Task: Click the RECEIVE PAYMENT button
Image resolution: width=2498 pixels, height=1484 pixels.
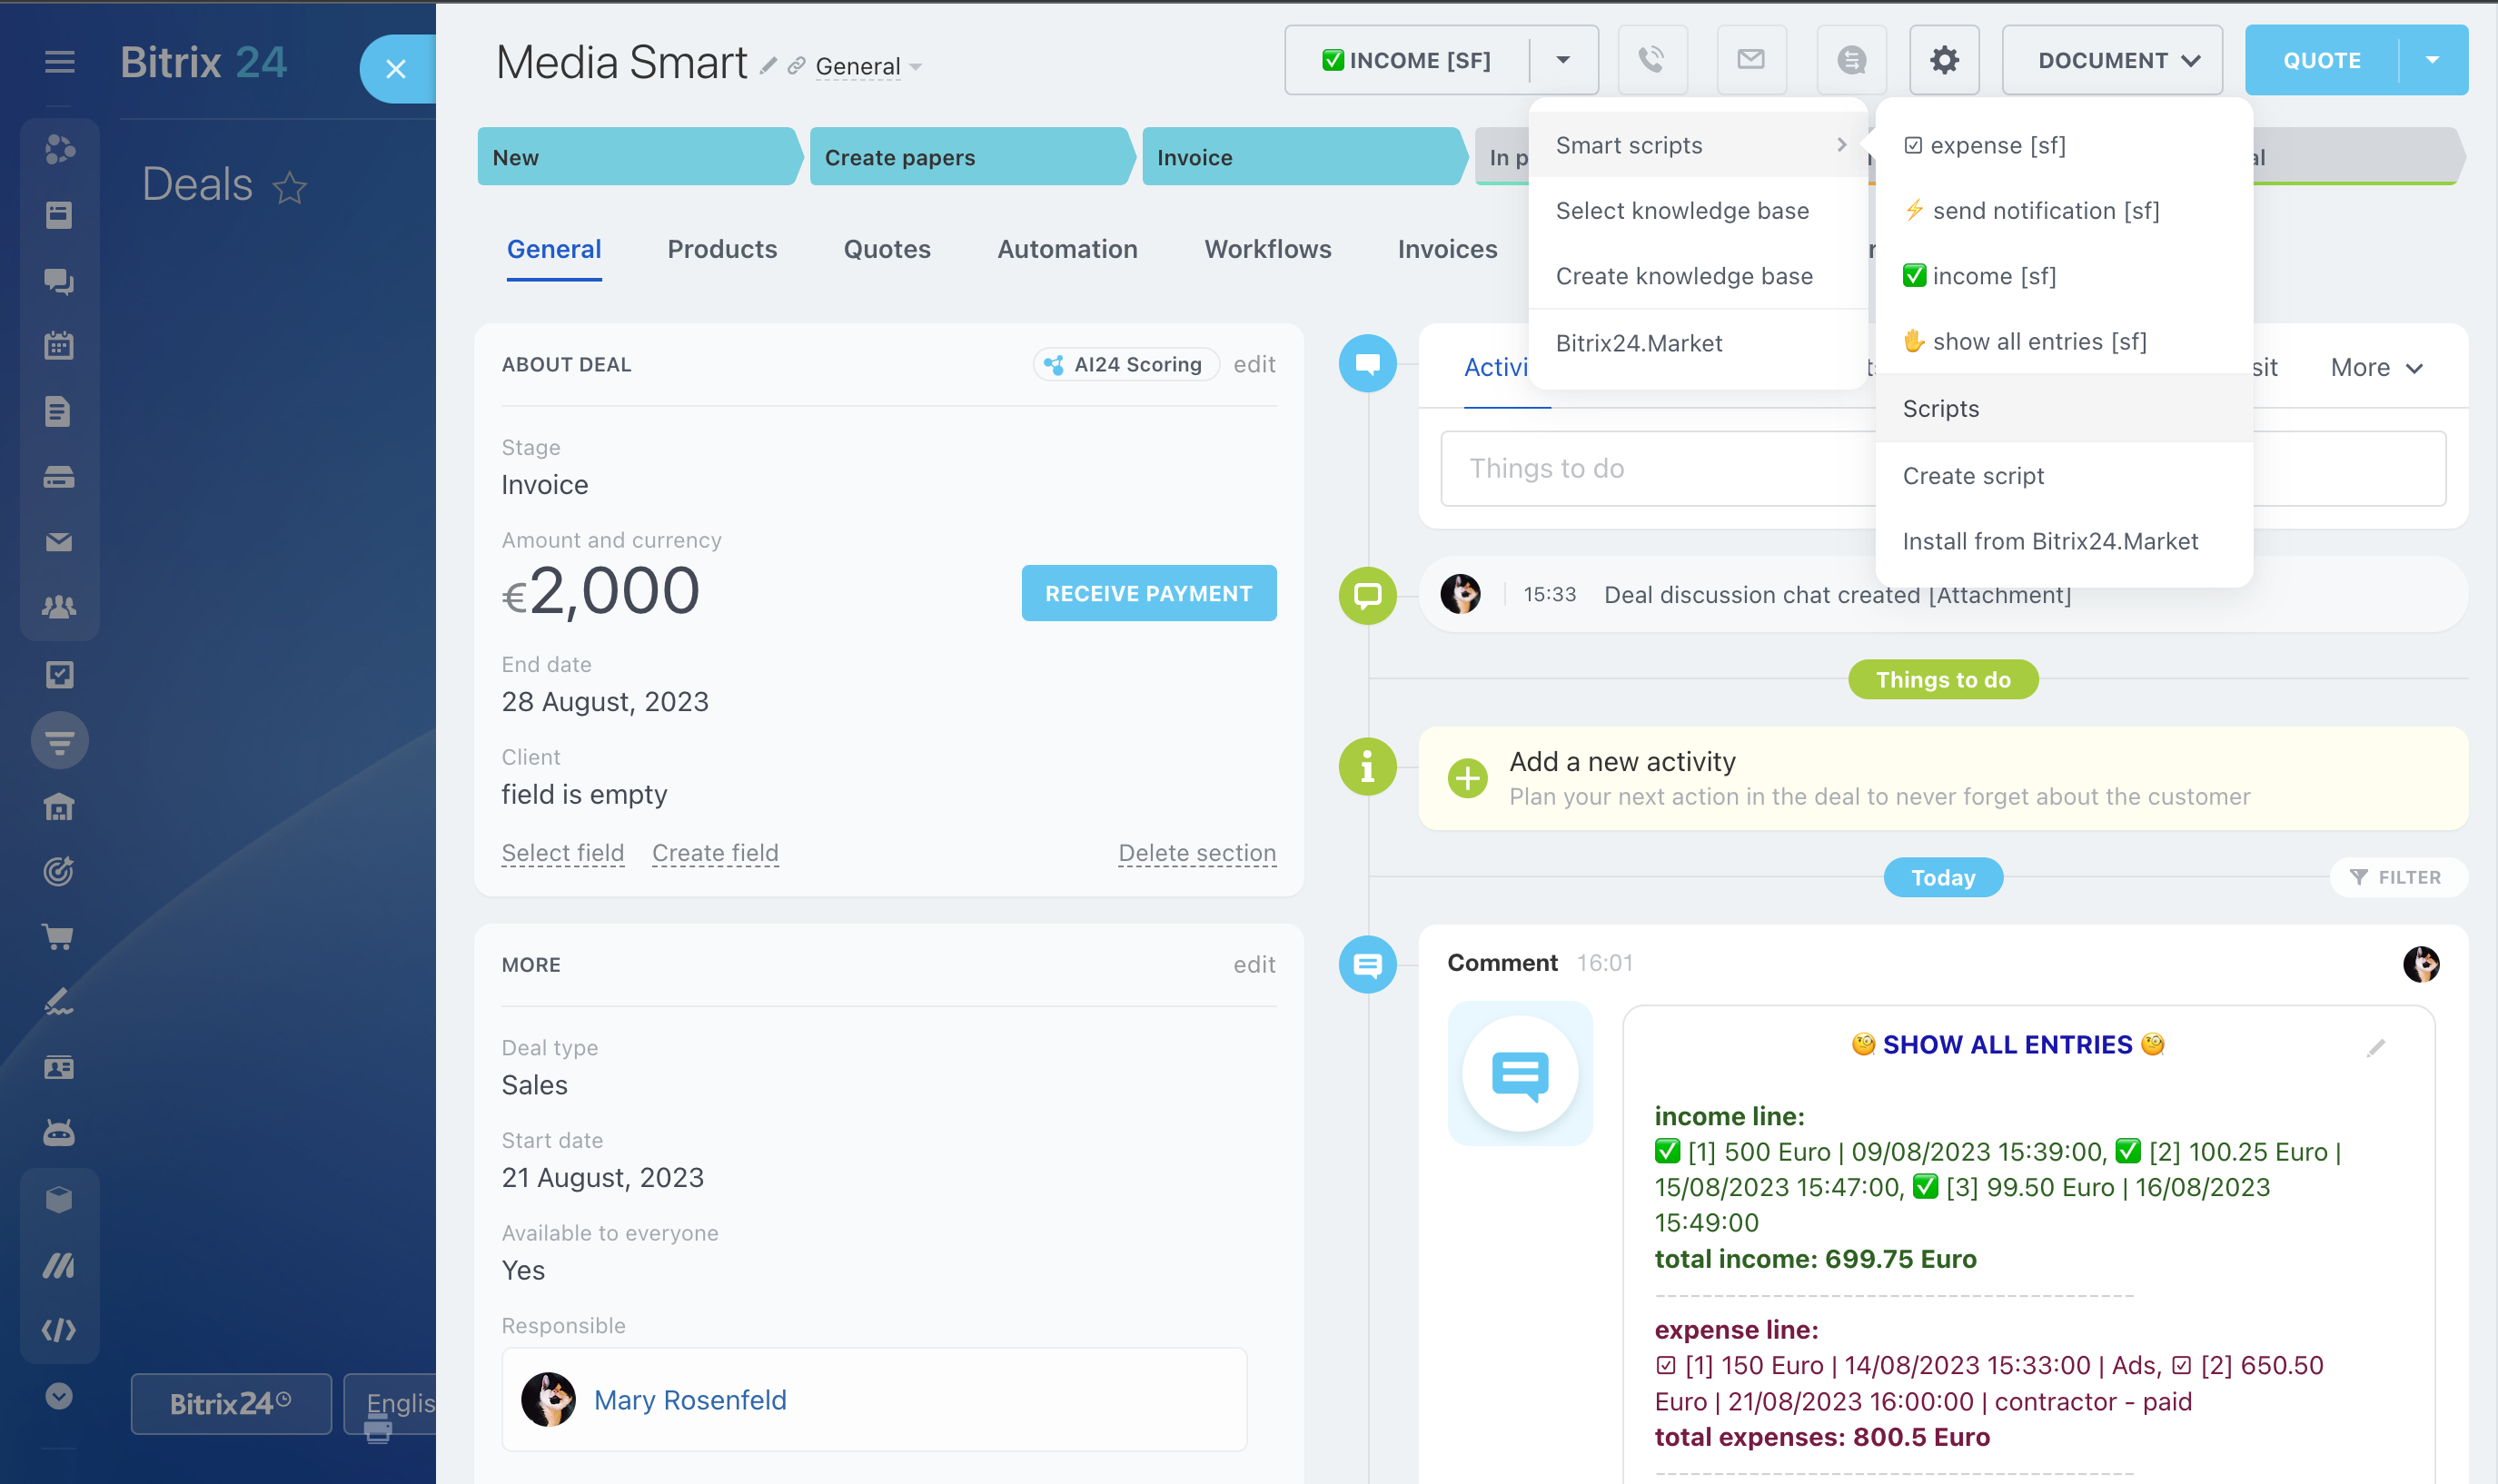Action: click(x=1148, y=593)
